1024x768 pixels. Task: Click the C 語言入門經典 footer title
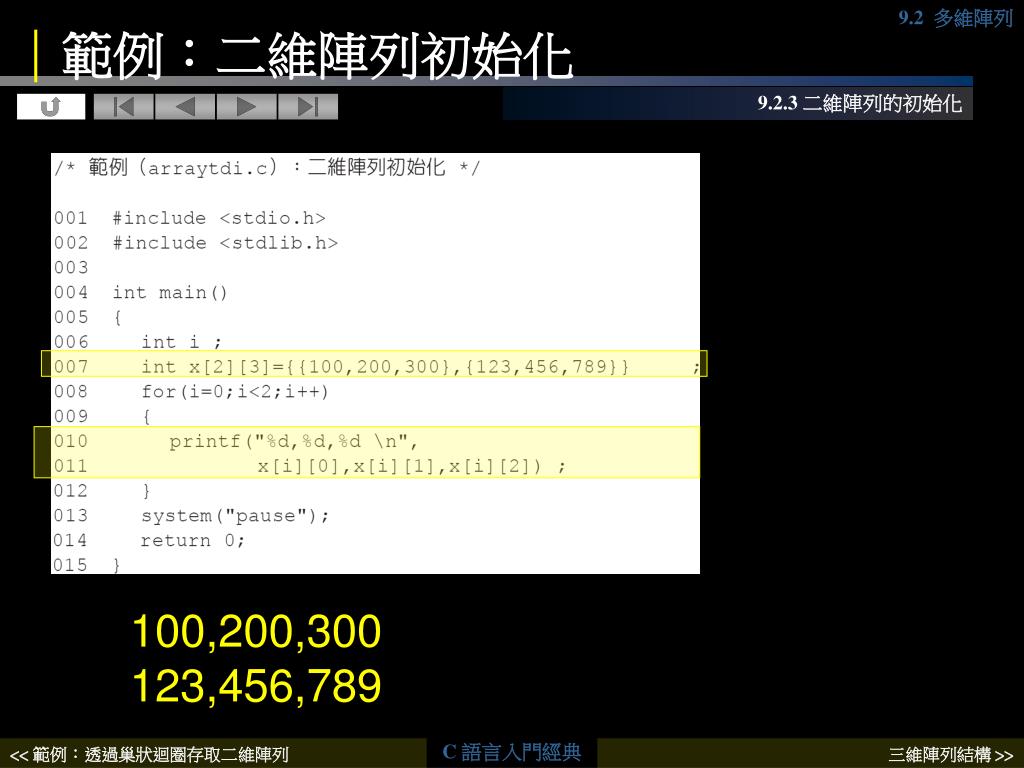coord(511,752)
